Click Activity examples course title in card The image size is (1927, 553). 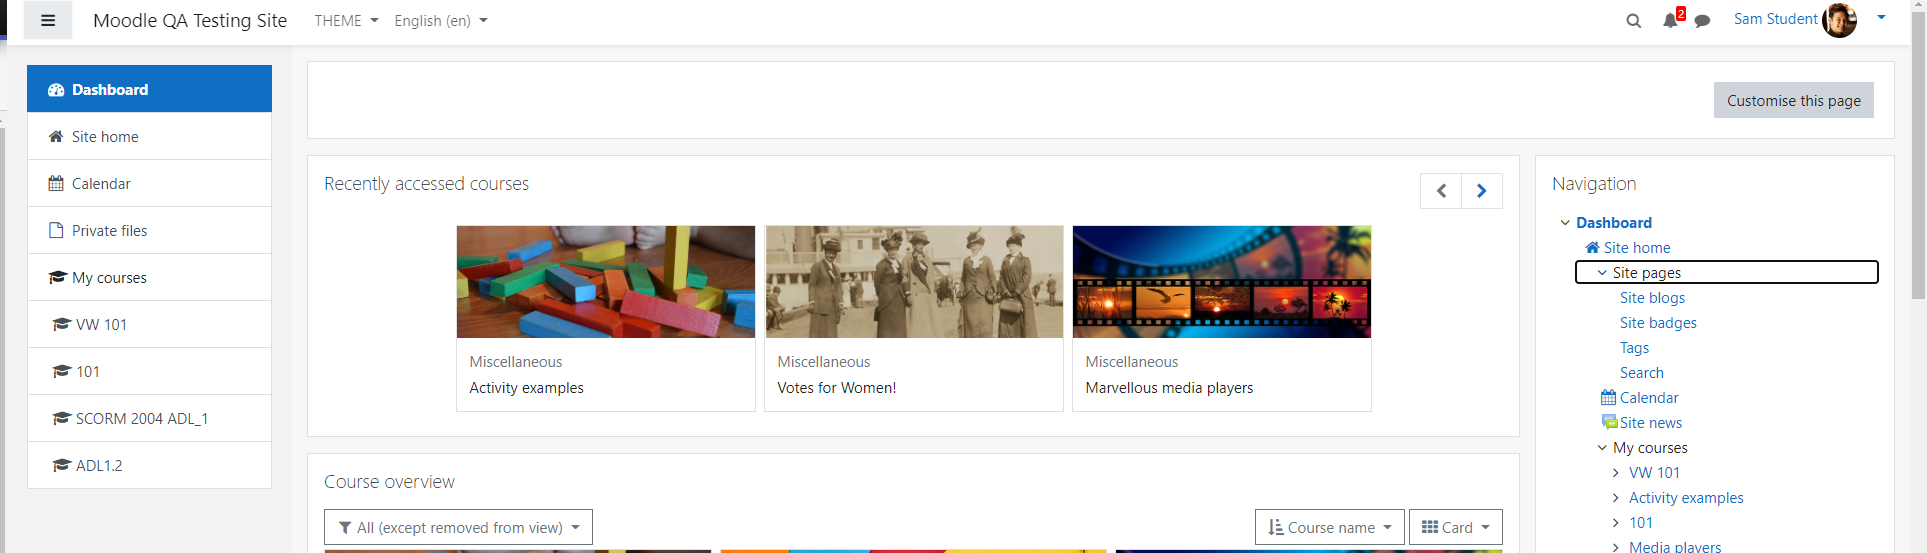pos(526,388)
